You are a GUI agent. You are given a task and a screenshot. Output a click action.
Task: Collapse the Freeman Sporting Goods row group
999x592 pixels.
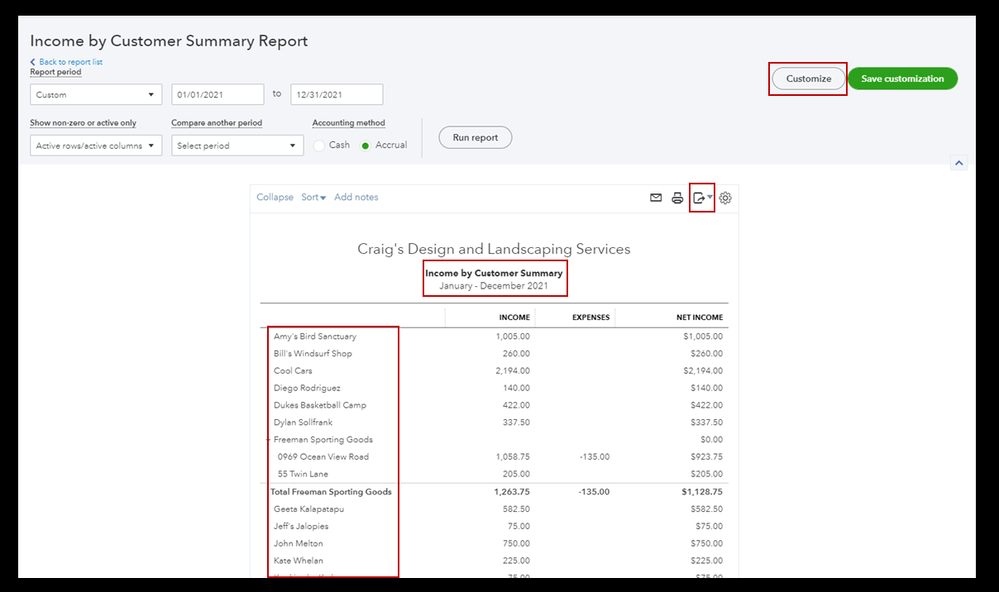268,440
